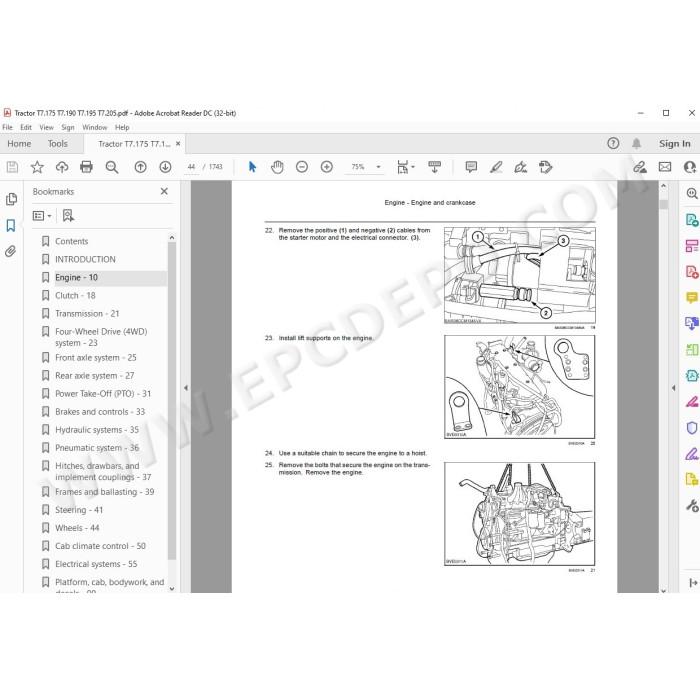Expand the right pane via bottom arrow
Viewport: 700px width, 700px height.
693,583
